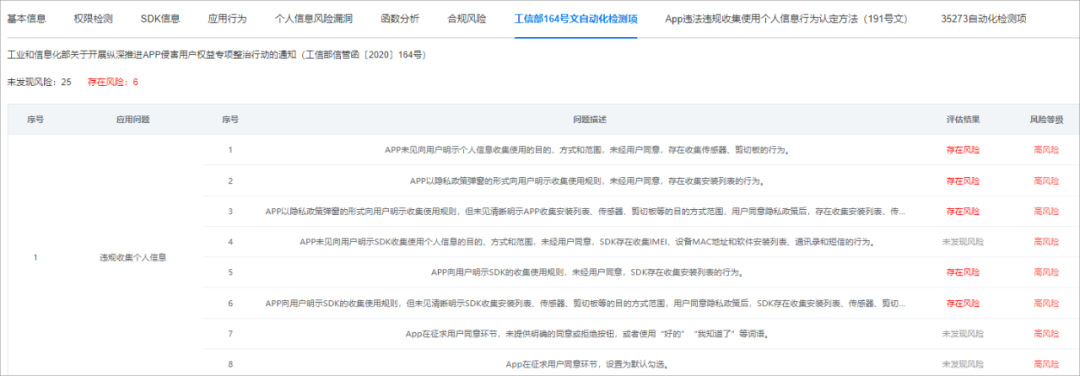The image size is (1080, 376).
Task: Click 未发现风险 result in row 4
Action: coord(962,242)
